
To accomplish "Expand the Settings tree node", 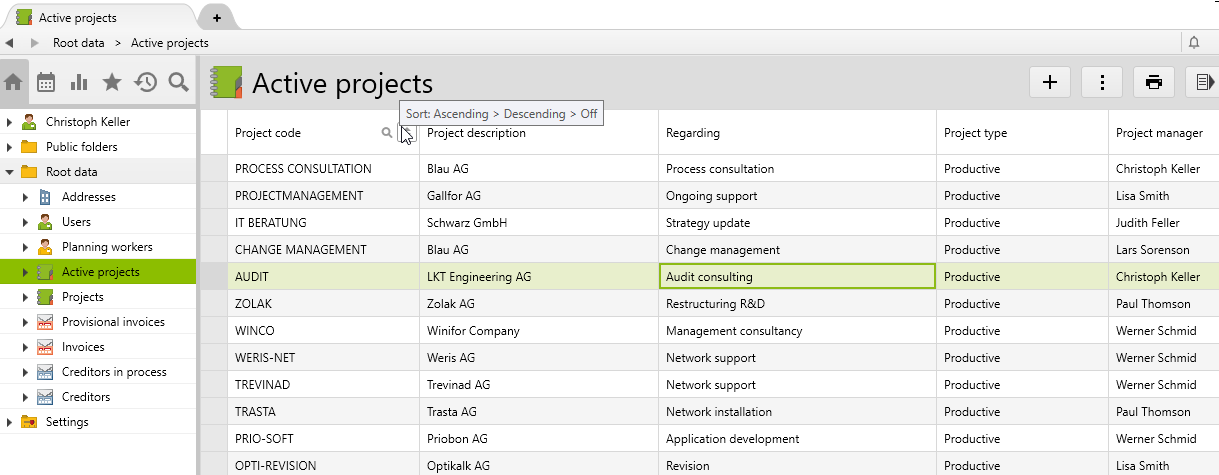I will (x=10, y=422).
